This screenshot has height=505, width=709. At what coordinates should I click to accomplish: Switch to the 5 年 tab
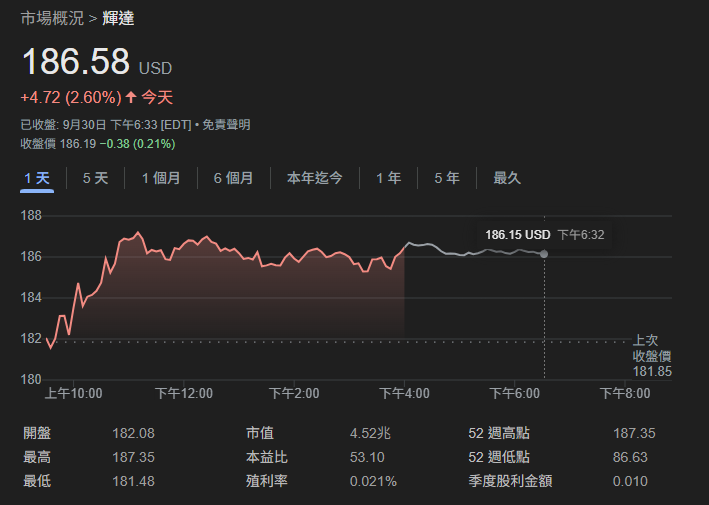point(446,178)
